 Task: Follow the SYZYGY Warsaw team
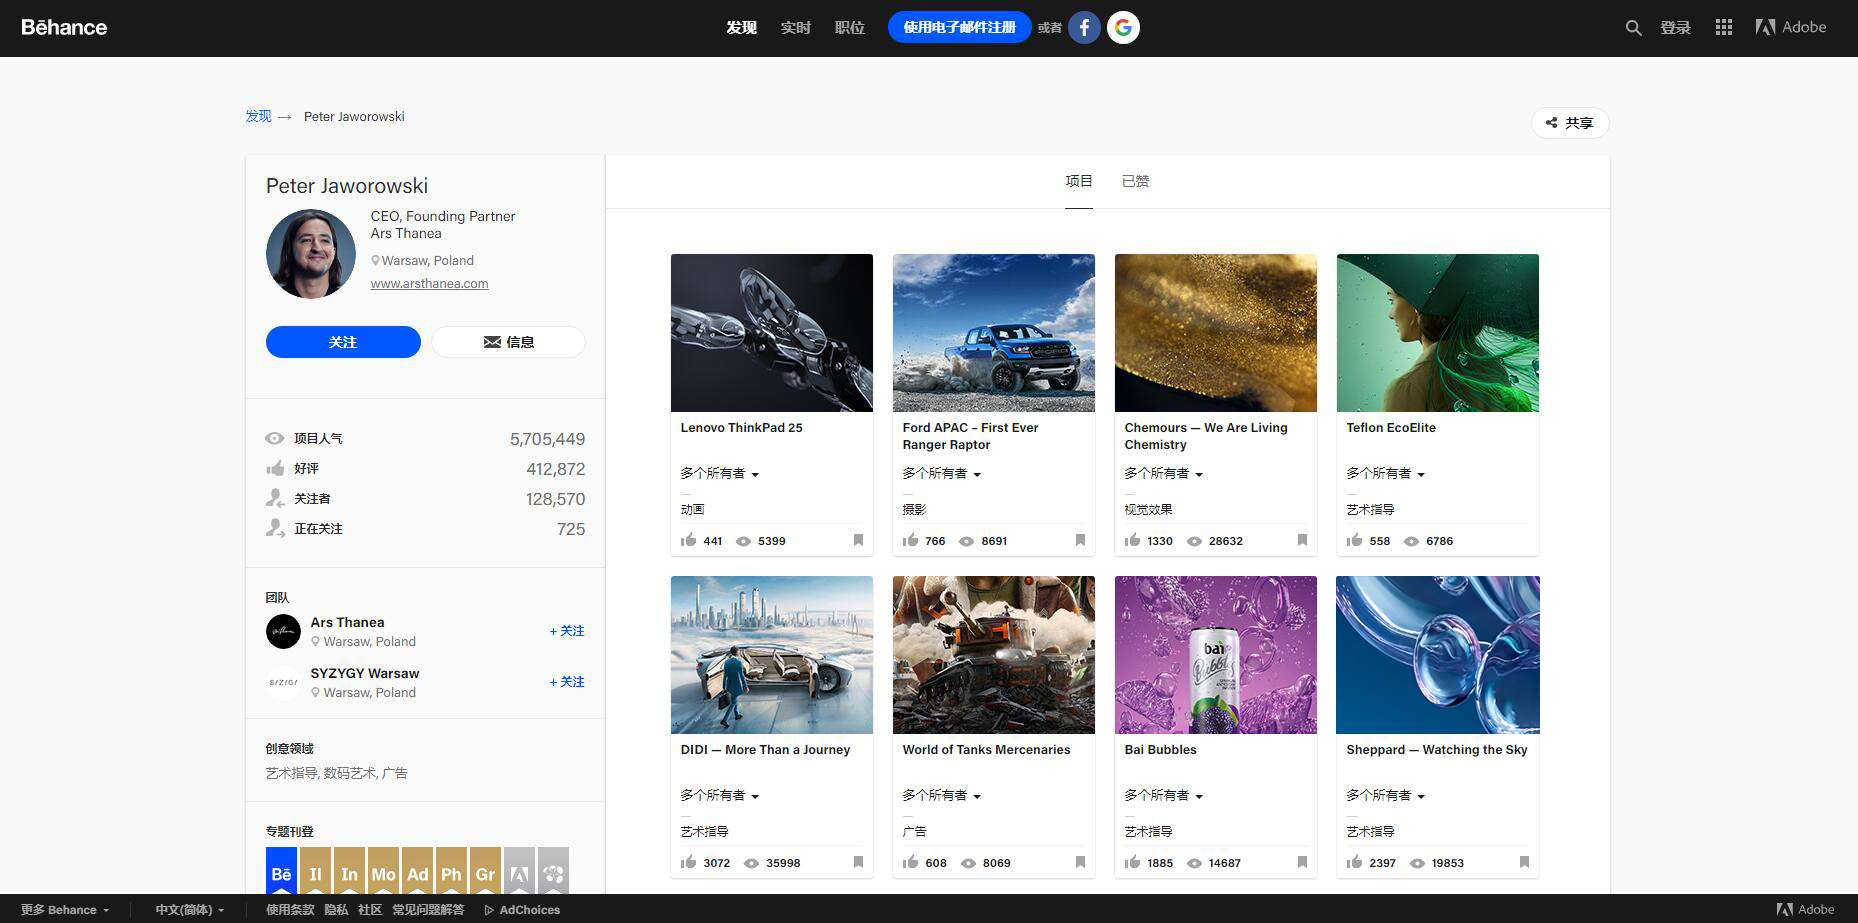[567, 682]
